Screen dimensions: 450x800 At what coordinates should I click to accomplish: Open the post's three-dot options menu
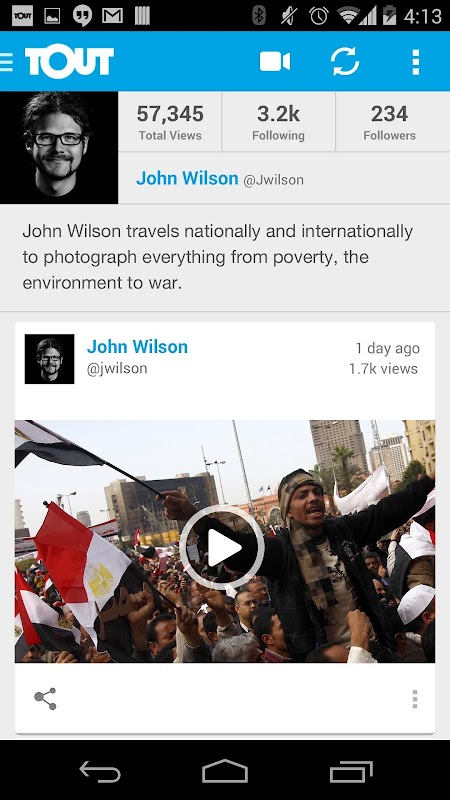pos(415,699)
